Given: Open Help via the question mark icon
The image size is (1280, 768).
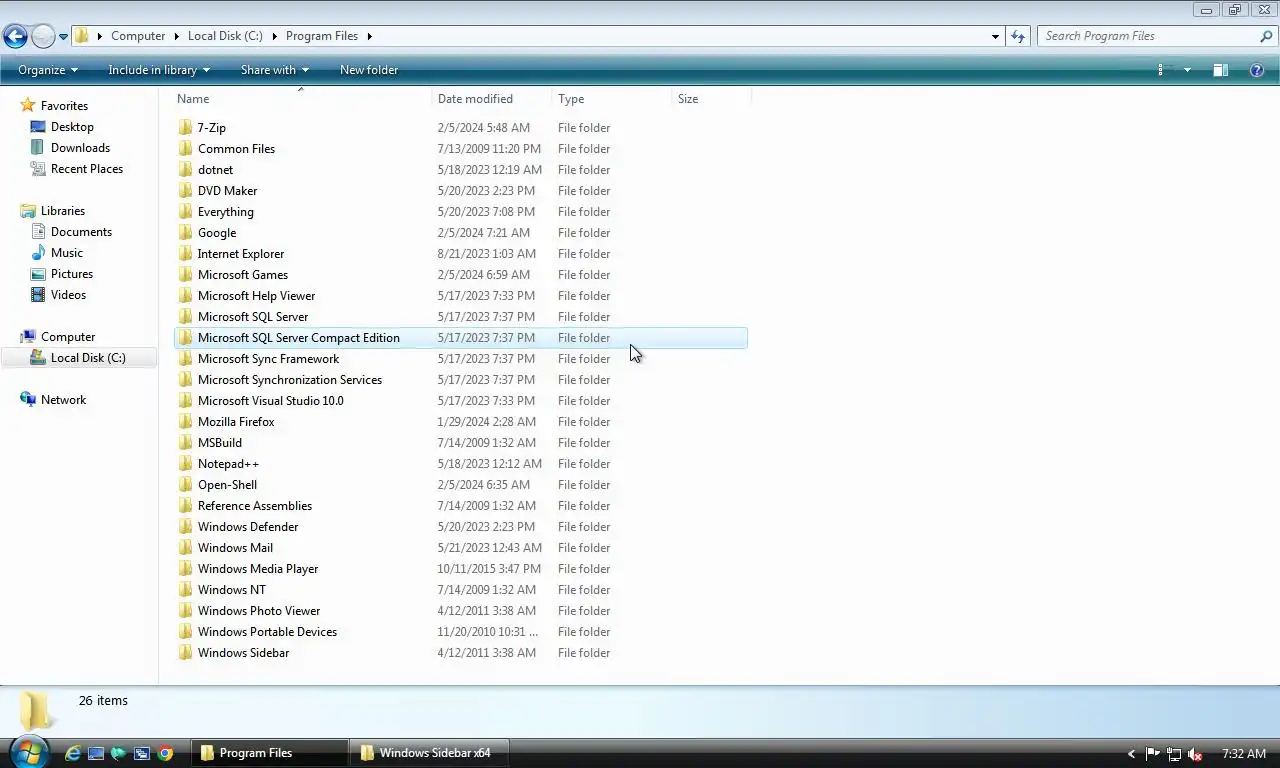Looking at the screenshot, I should coord(1257,70).
